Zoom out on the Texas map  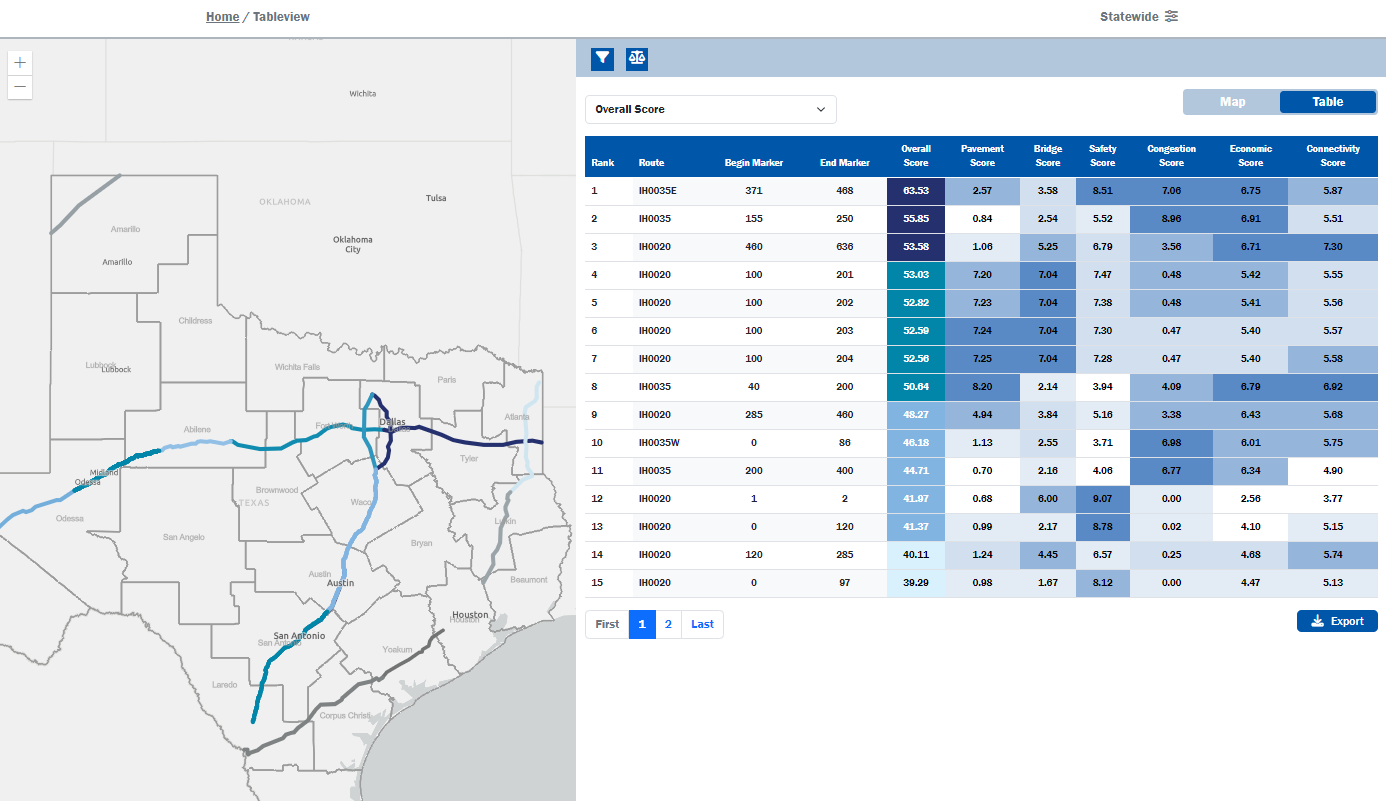click(x=19, y=88)
